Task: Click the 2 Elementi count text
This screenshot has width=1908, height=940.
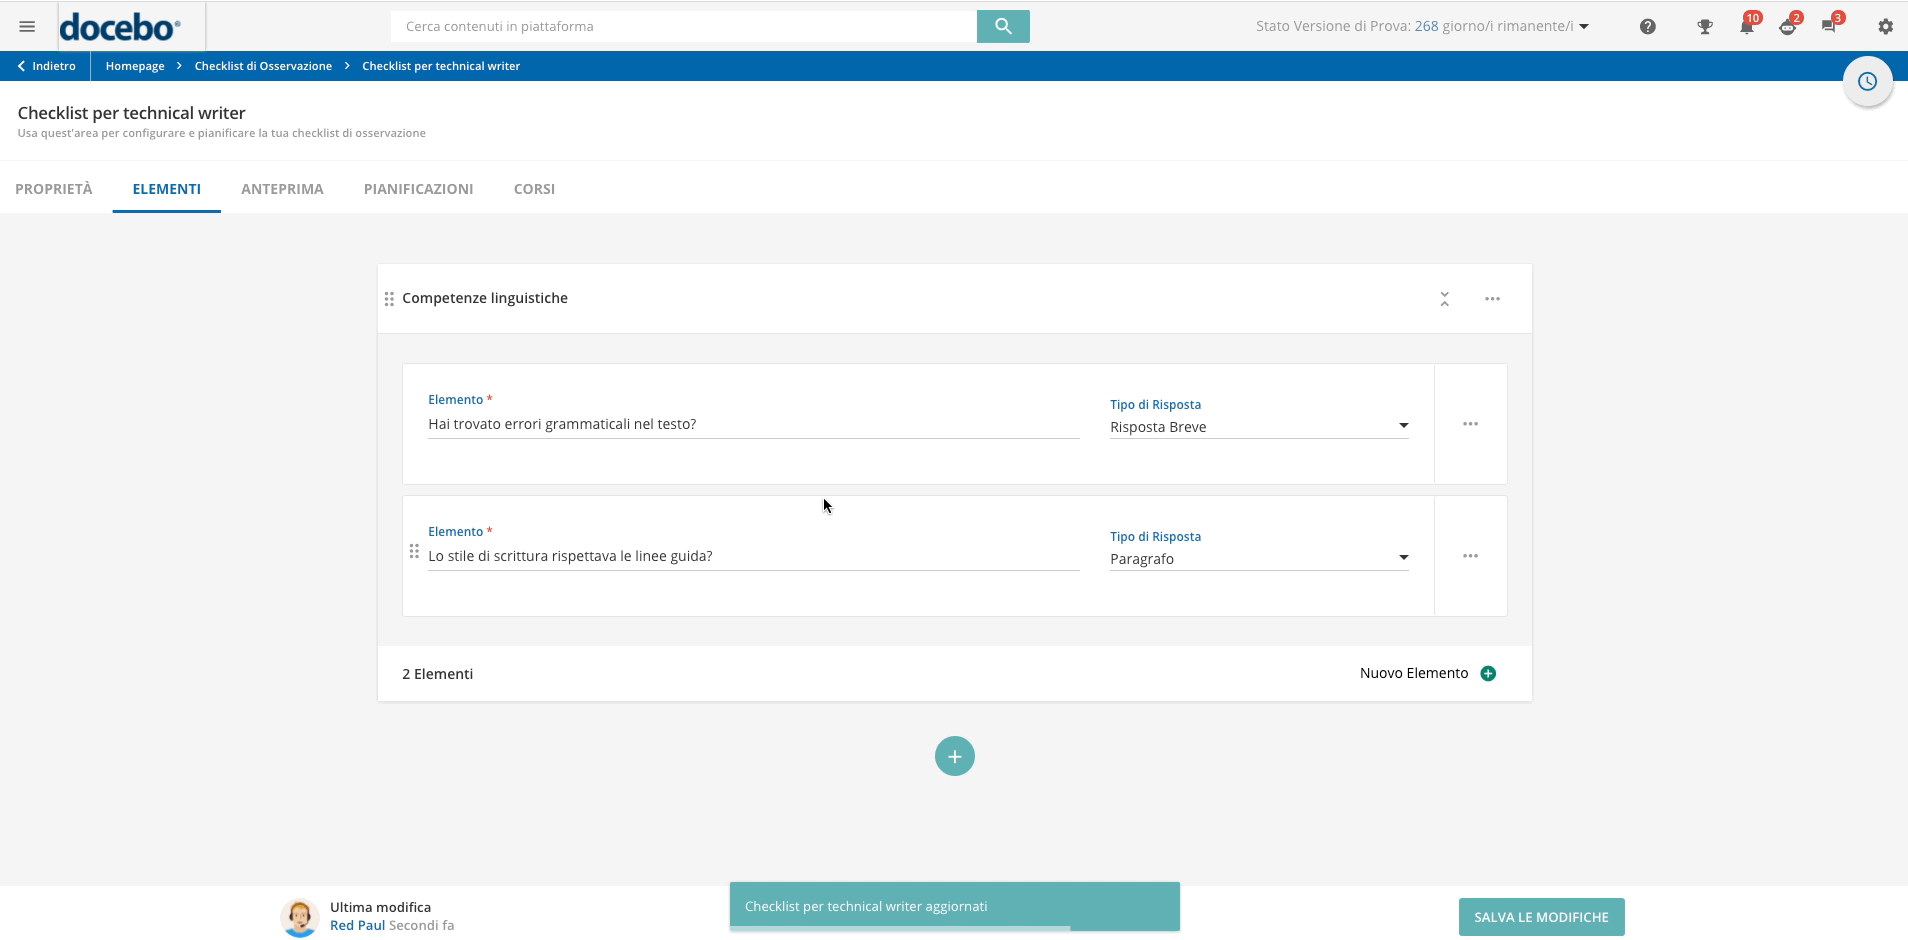Action: click(x=438, y=674)
